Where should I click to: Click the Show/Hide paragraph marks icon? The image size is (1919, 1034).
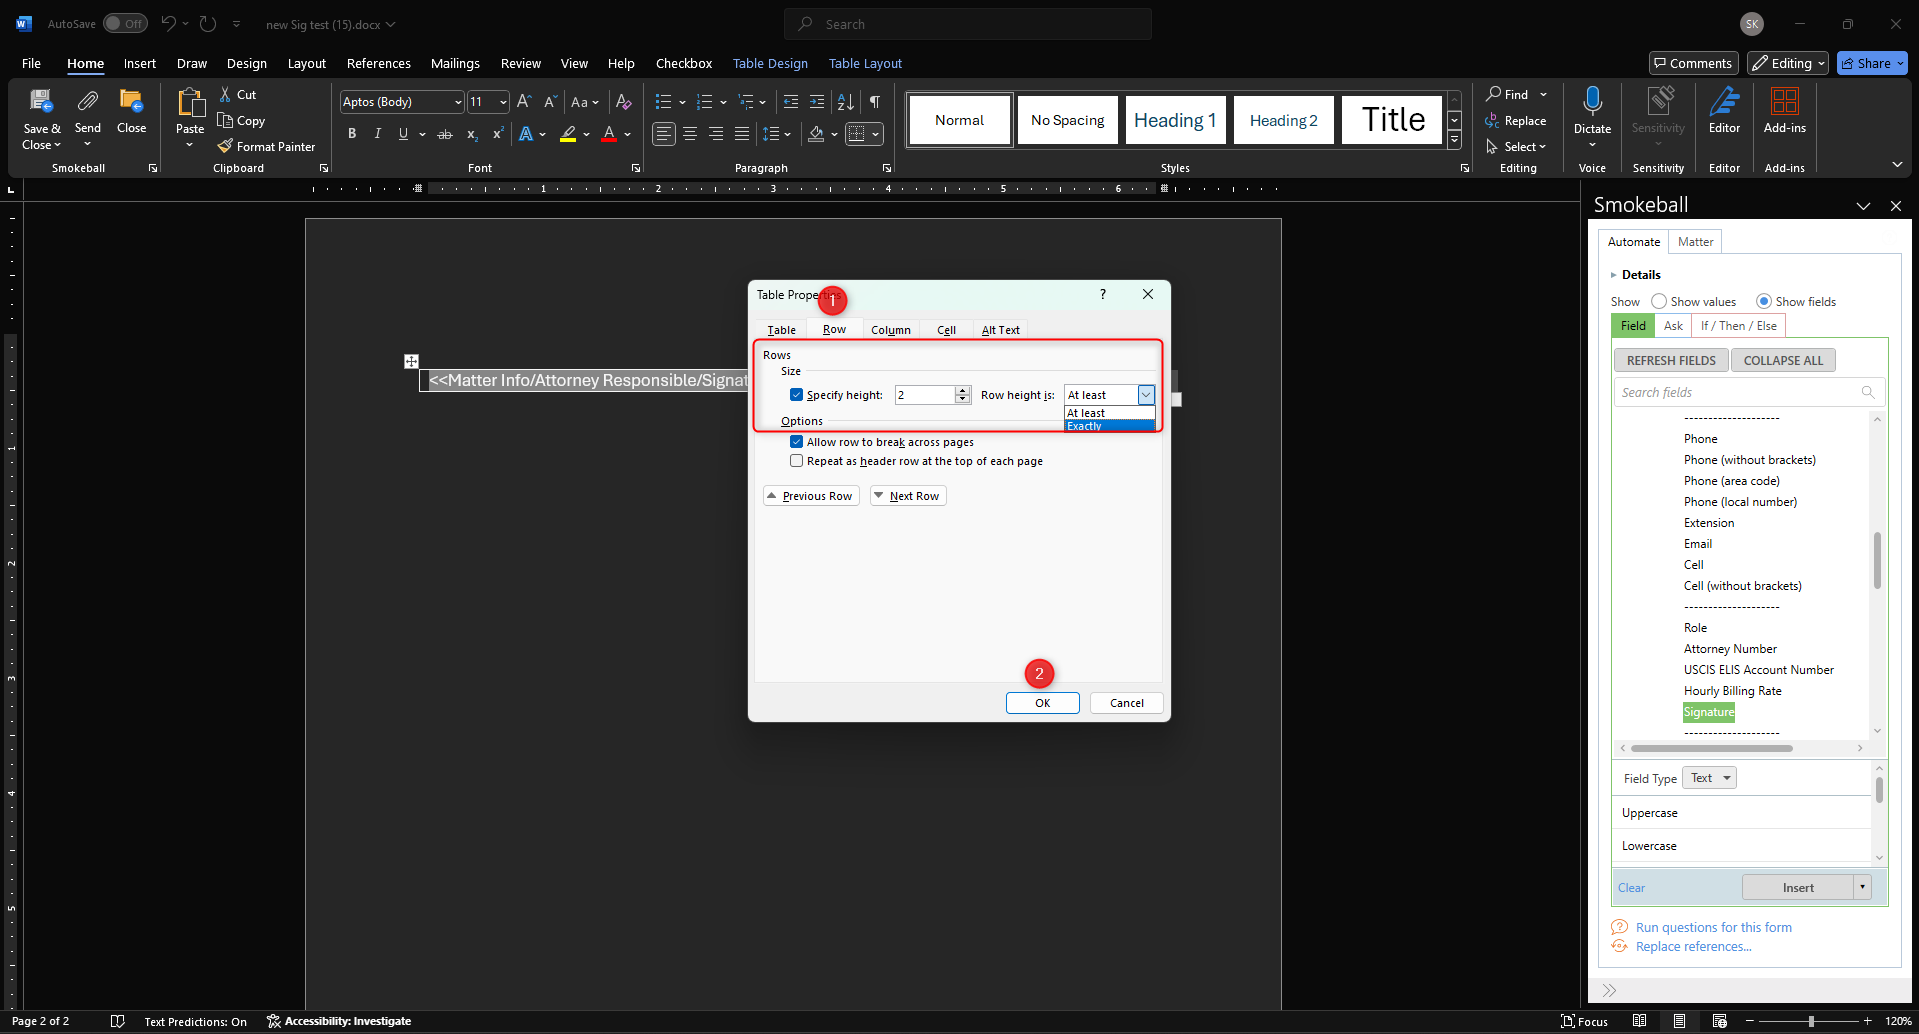[x=875, y=102]
